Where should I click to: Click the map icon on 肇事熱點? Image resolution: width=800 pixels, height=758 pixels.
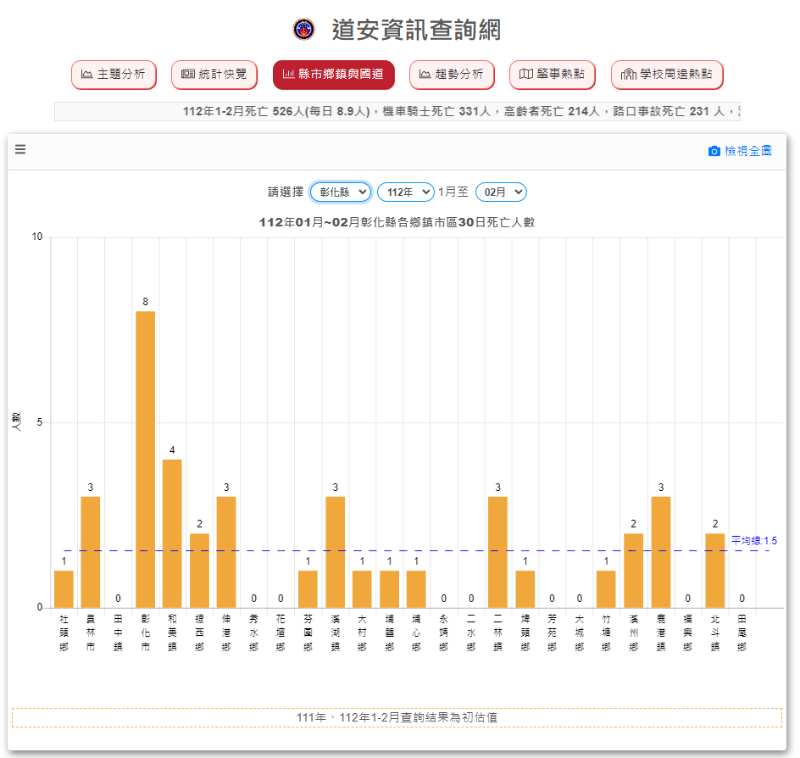(526, 74)
